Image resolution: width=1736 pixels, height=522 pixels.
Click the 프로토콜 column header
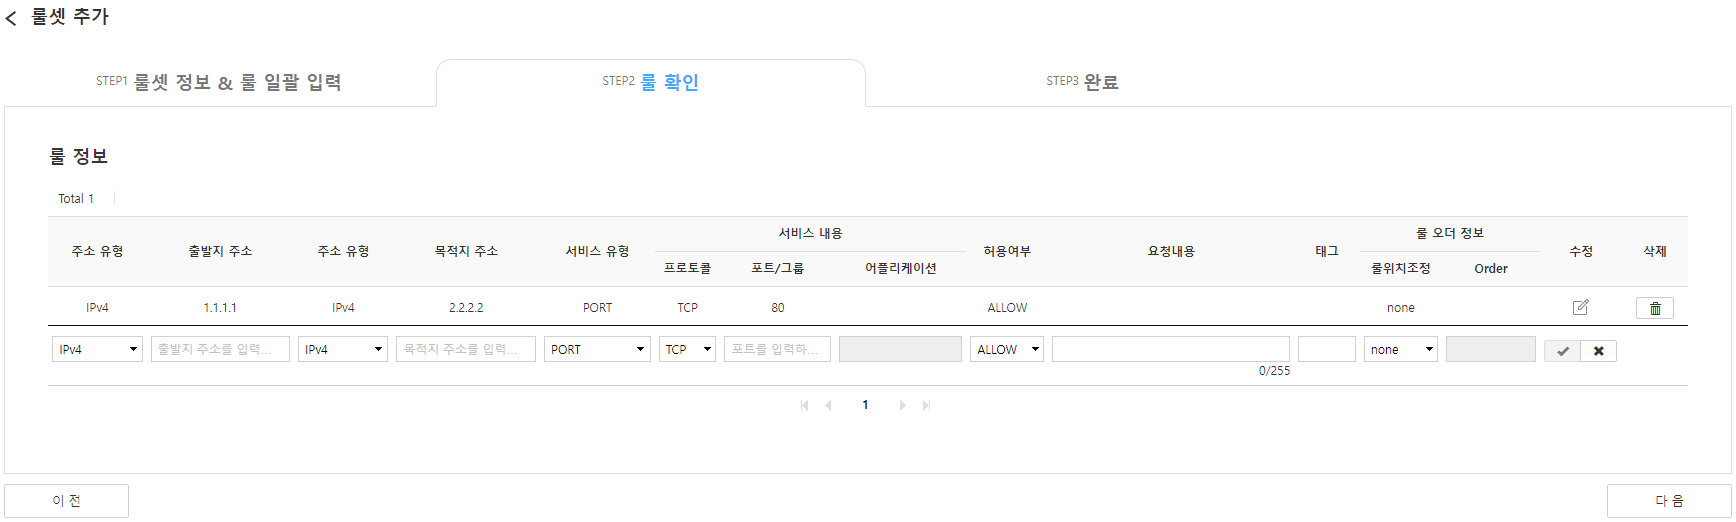687,268
